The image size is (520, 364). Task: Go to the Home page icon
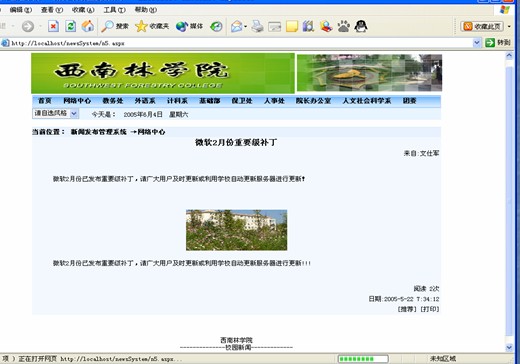pyautogui.click(x=88, y=26)
